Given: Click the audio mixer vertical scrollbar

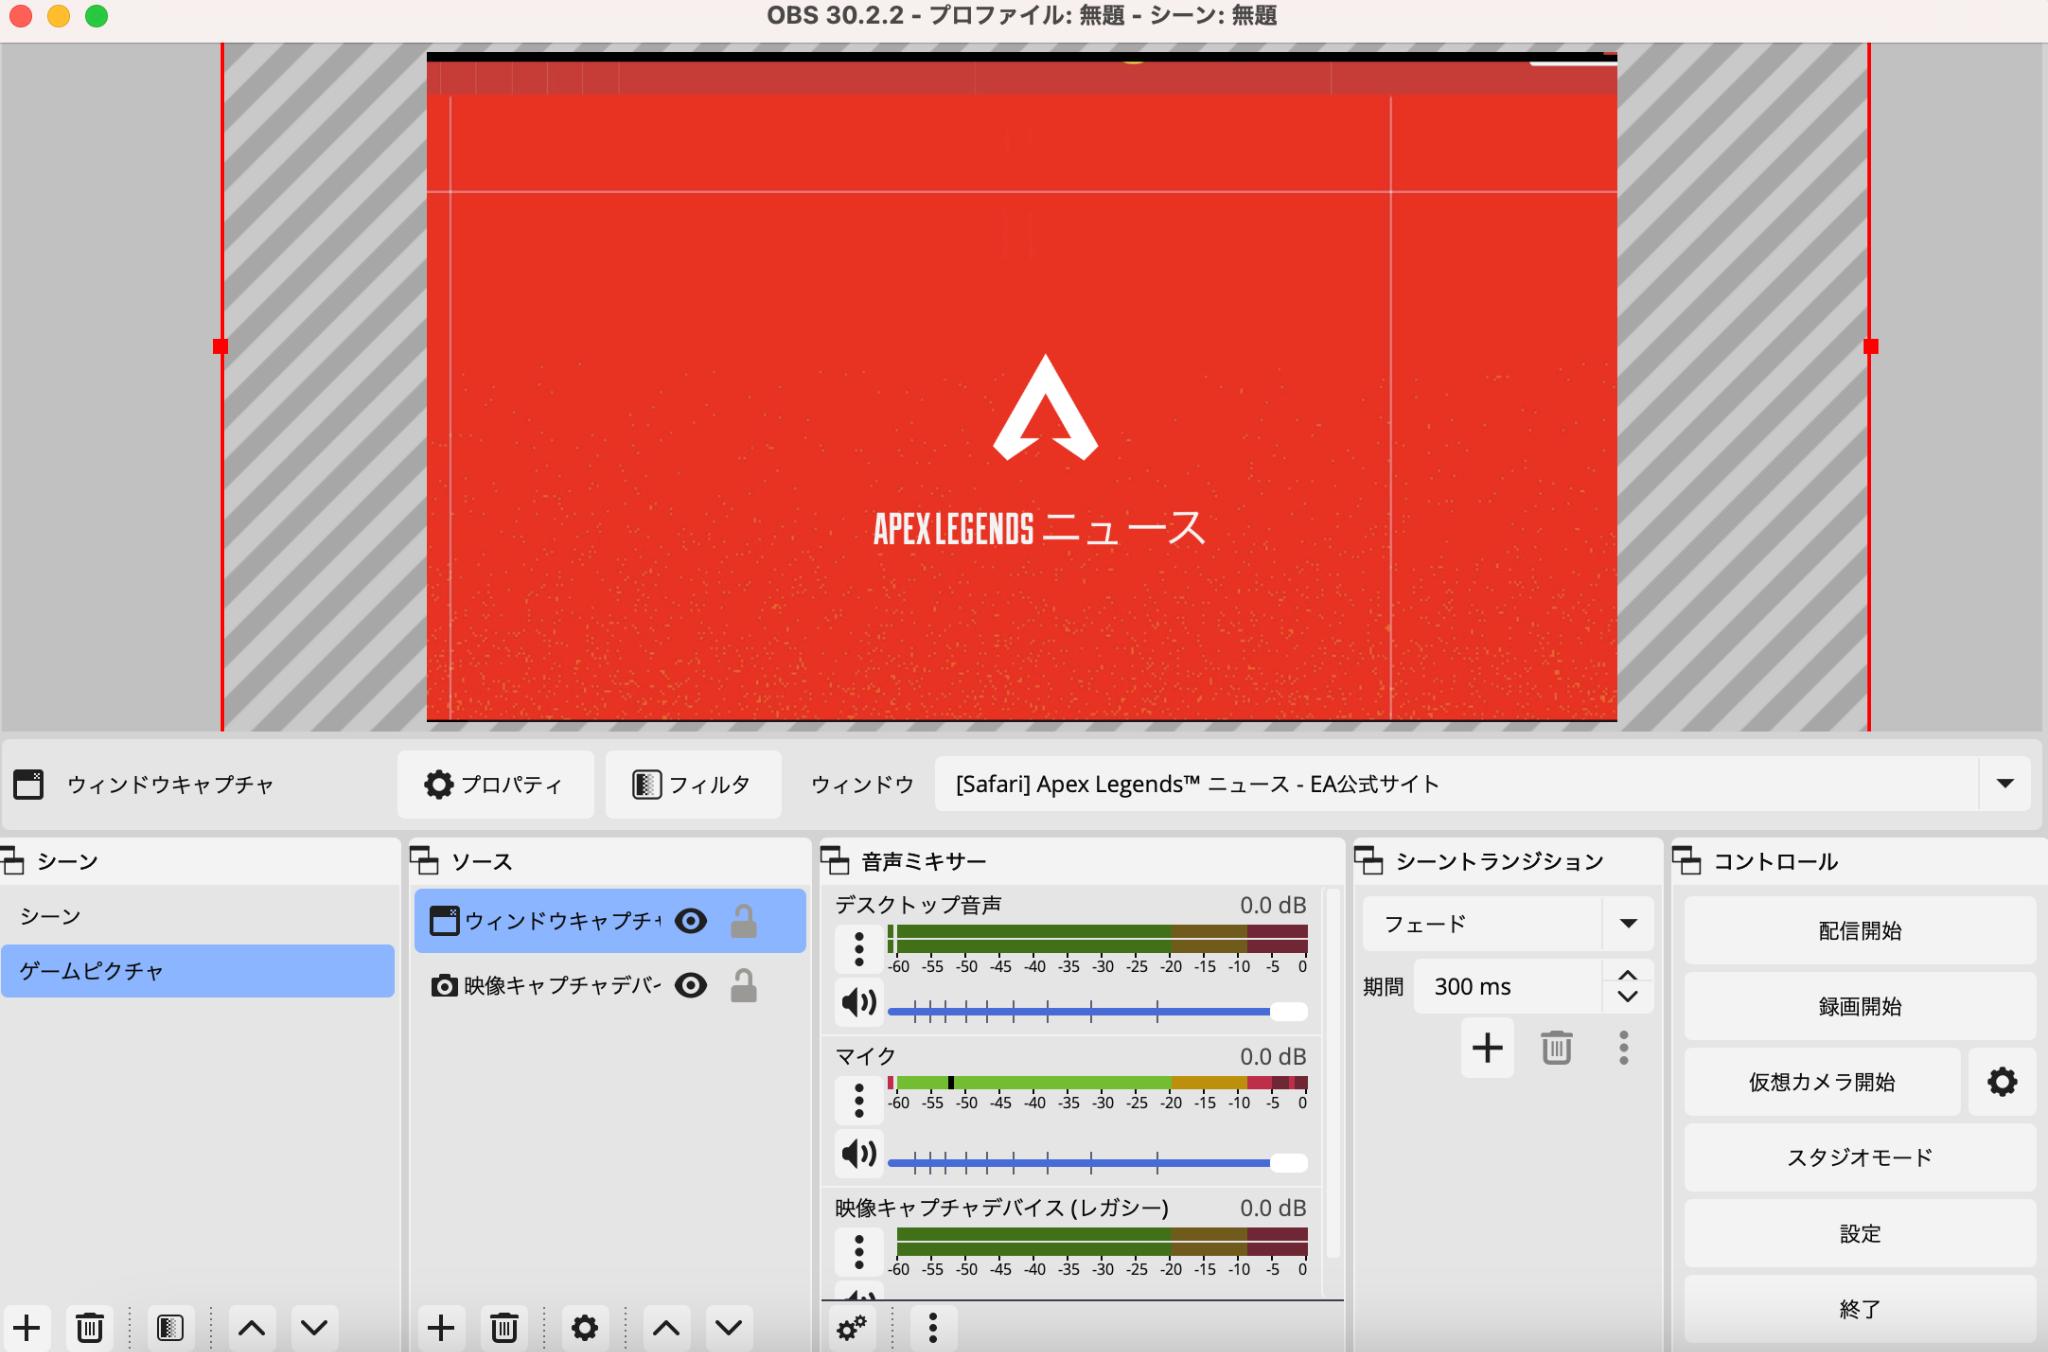Looking at the screenshot, I should pyautogui.click(x=1333, y=1072).
